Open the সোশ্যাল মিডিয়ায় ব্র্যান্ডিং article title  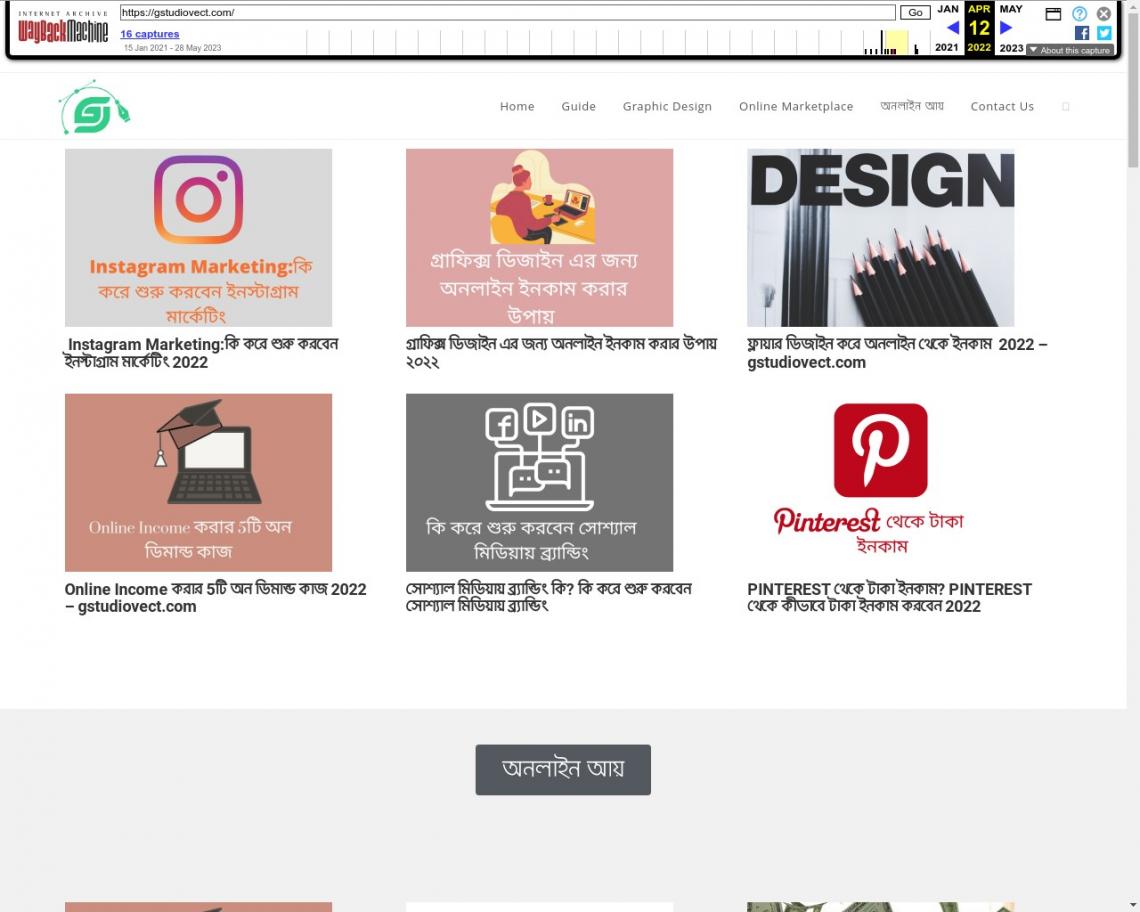point(549,597)
